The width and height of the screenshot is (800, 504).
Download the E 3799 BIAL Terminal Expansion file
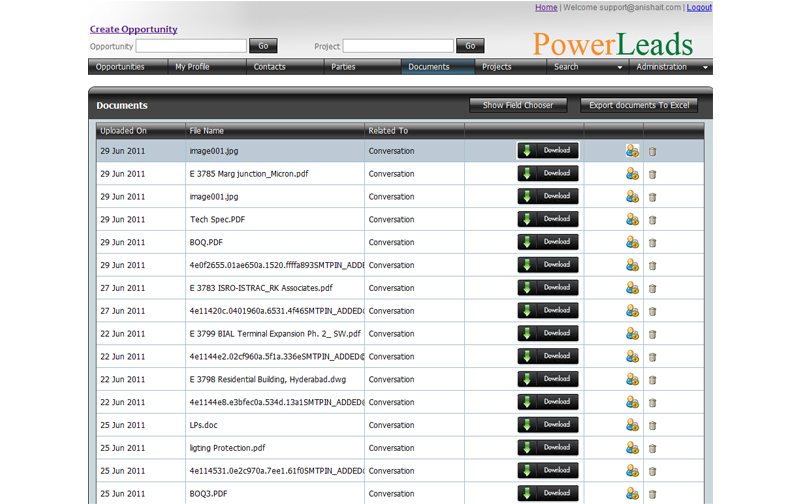point(547,333)
